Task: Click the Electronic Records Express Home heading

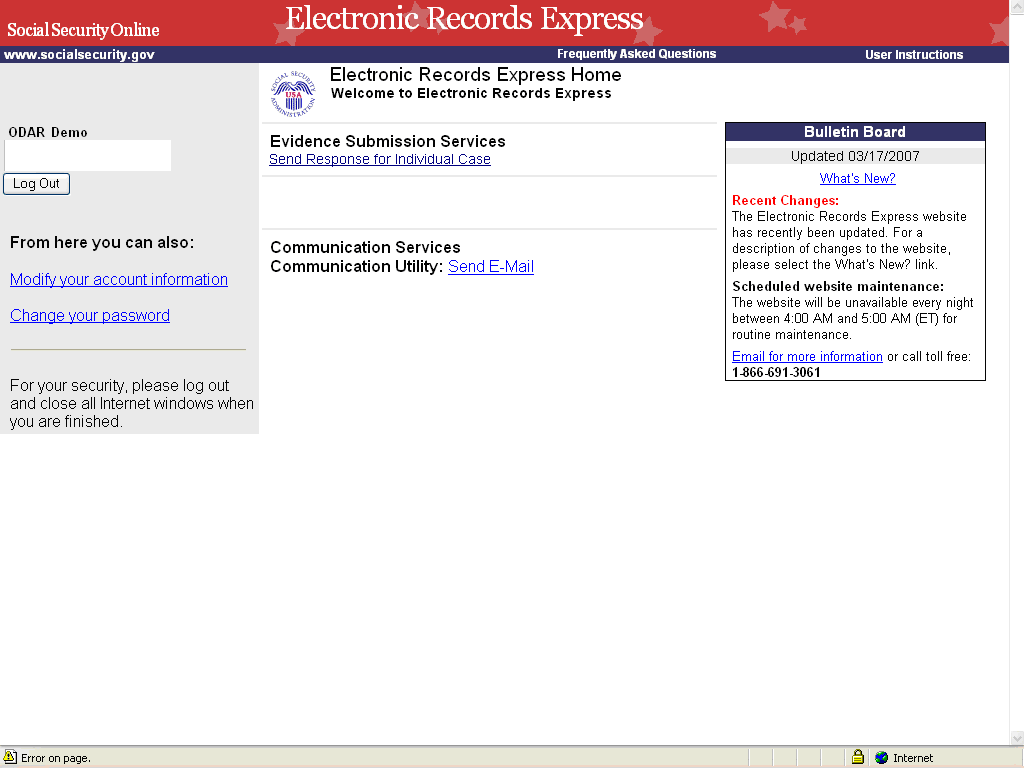Action: click(475, 74)
